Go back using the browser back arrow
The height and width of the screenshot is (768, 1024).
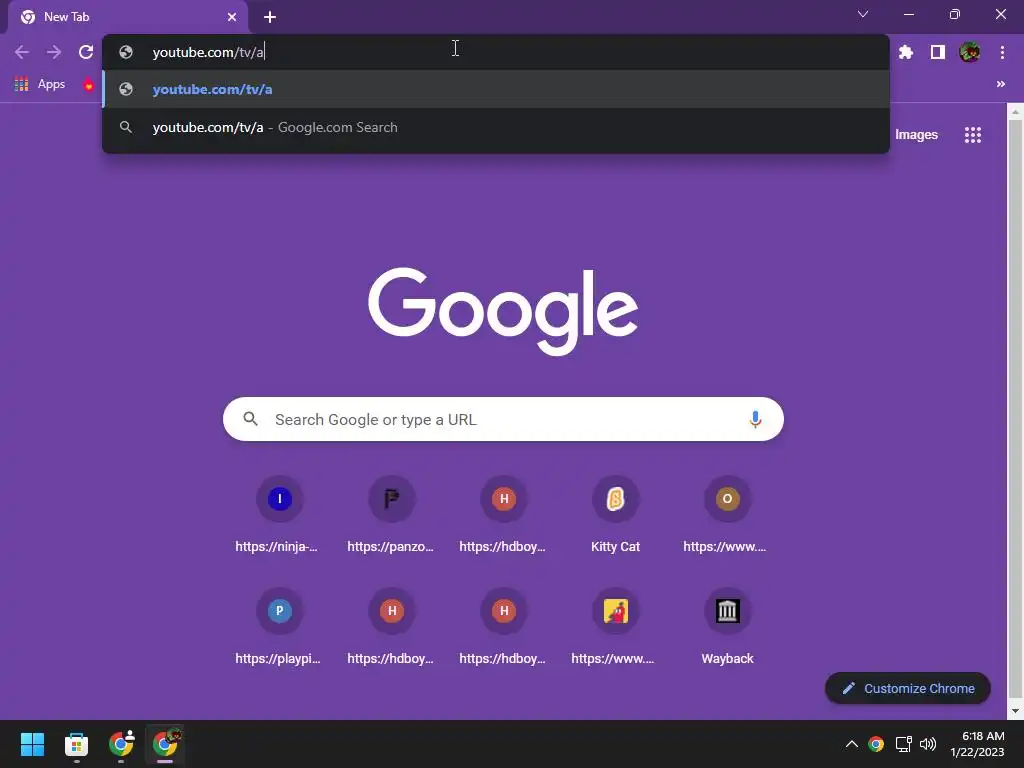click(22, 52)
